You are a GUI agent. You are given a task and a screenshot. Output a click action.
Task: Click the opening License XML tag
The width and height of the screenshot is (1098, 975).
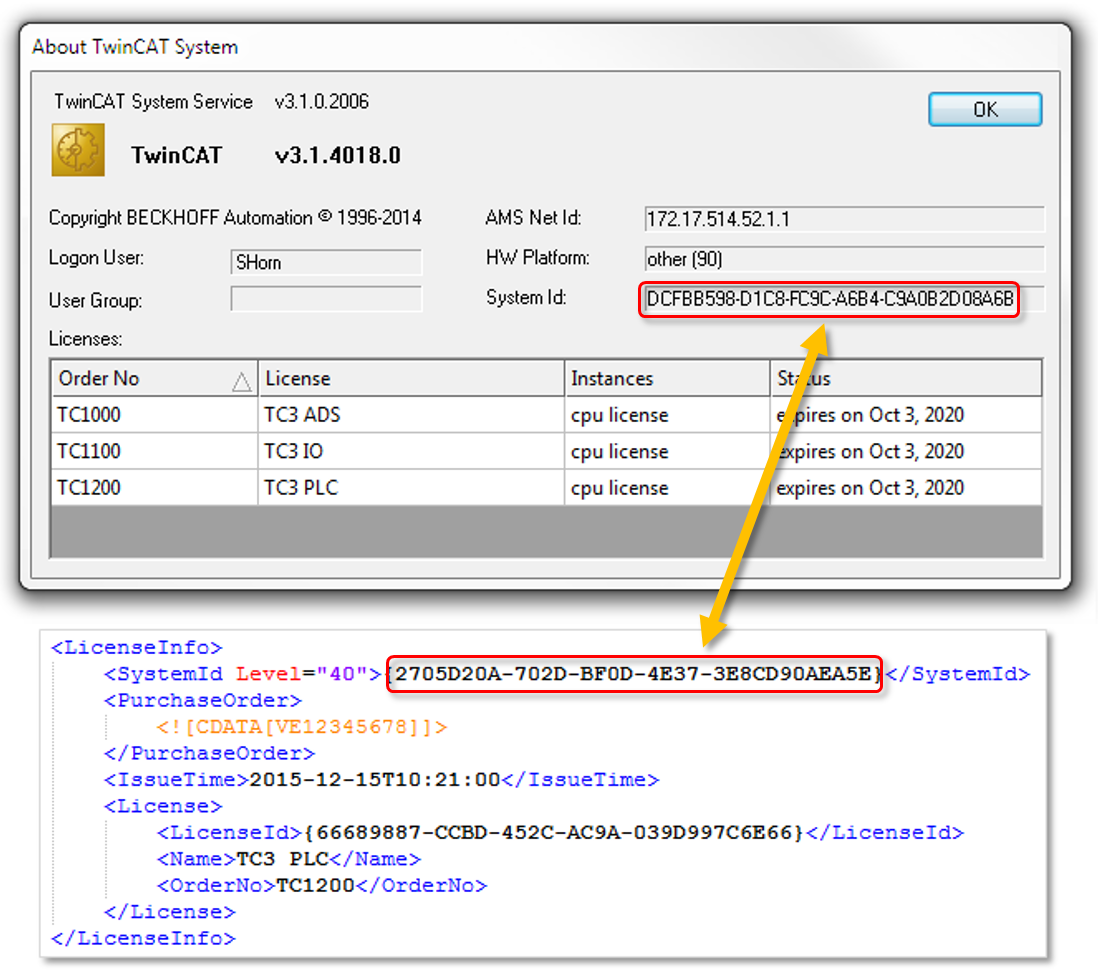[162, 806]
